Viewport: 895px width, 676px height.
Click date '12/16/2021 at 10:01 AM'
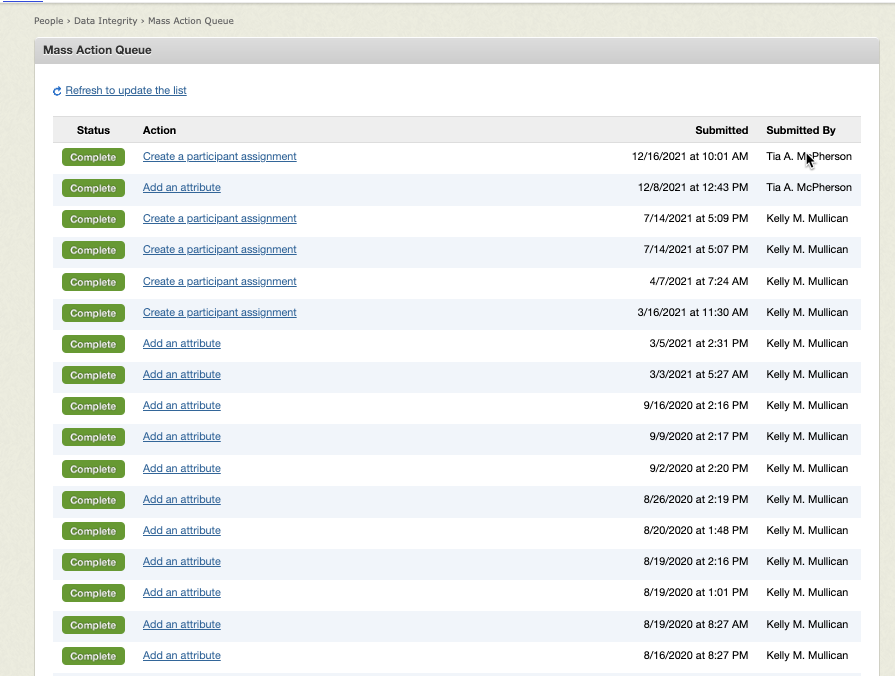click(690, 156)
